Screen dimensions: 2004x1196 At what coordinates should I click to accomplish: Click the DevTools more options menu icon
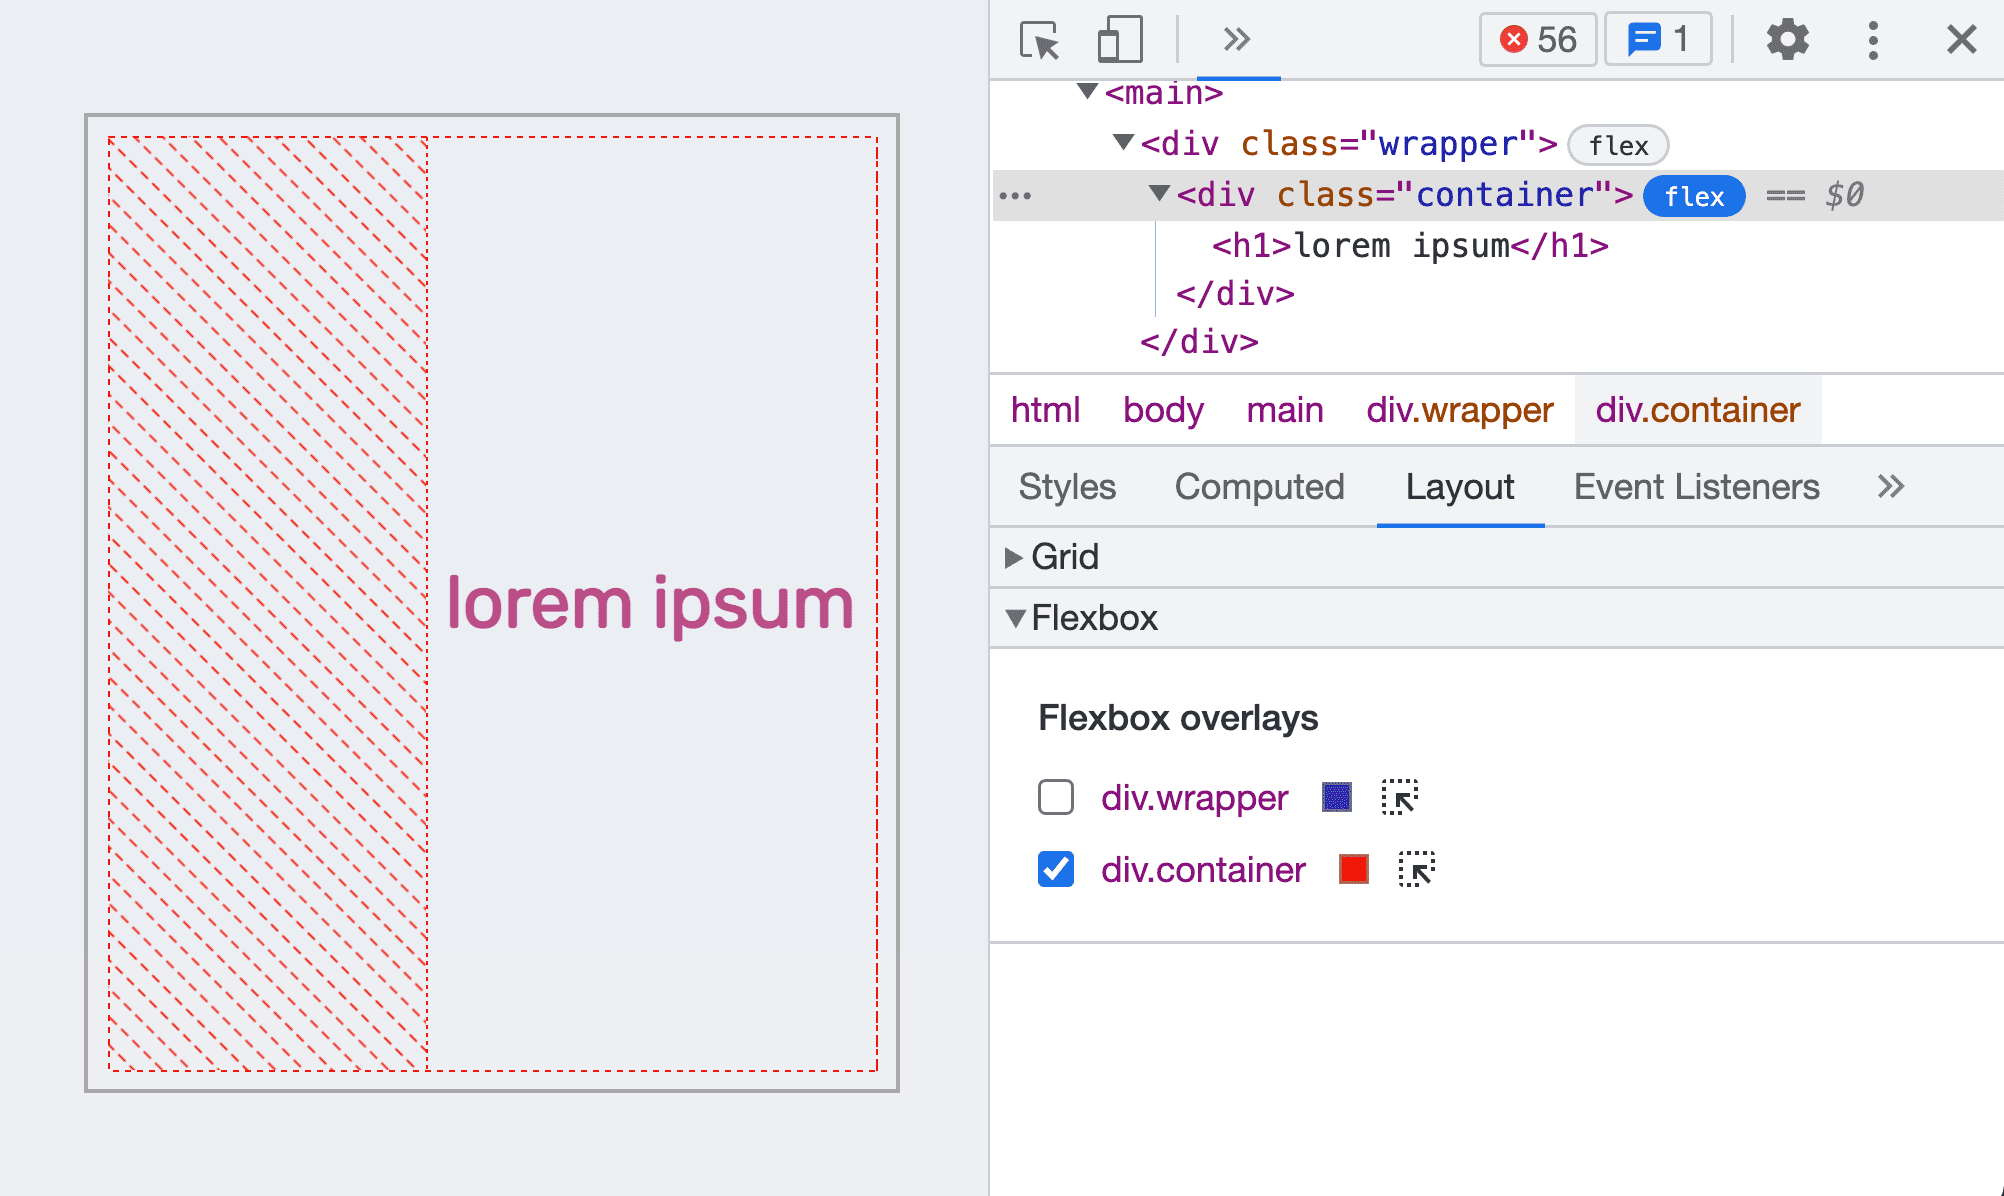pyautogui.click(x=1873, y=36)
